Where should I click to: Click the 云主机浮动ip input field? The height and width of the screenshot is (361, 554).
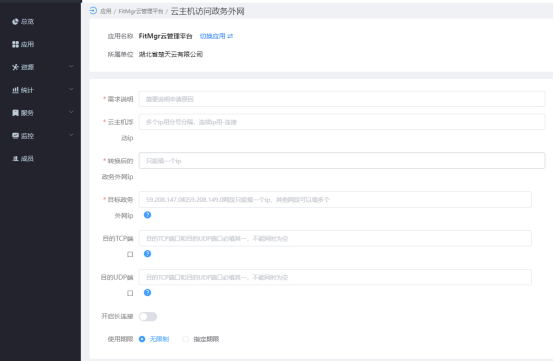[x=342, y=122]
